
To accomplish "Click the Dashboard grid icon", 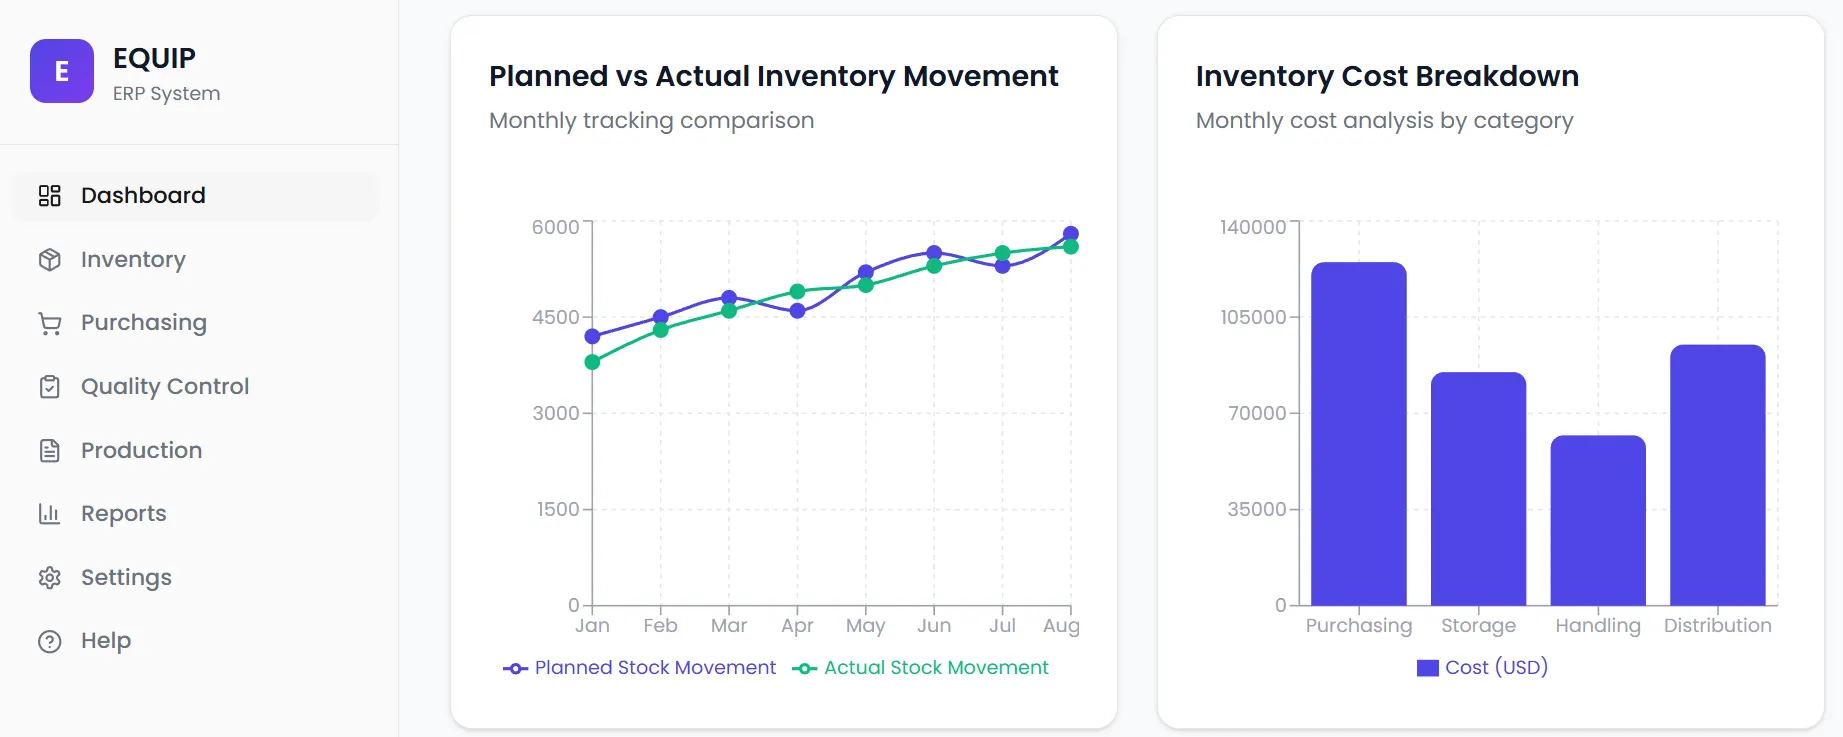I will 50,195.
